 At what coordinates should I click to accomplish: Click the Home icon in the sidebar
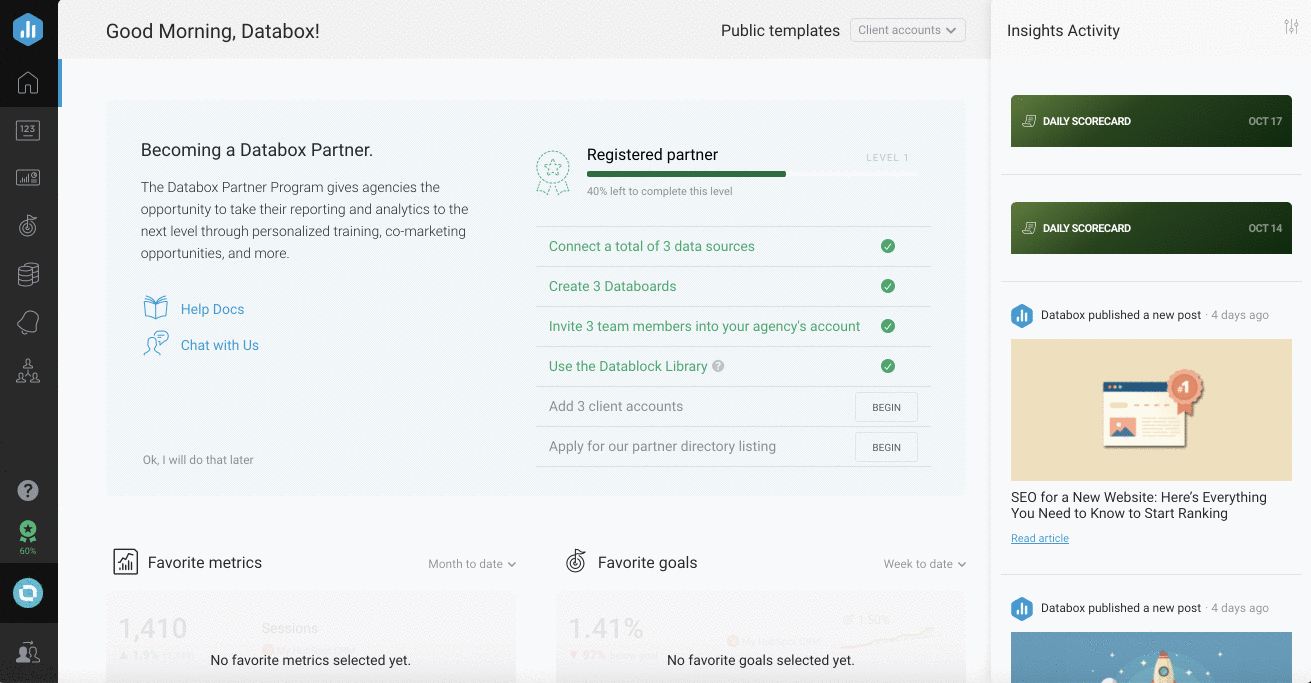pyautogui.click(x=28, y=83)
